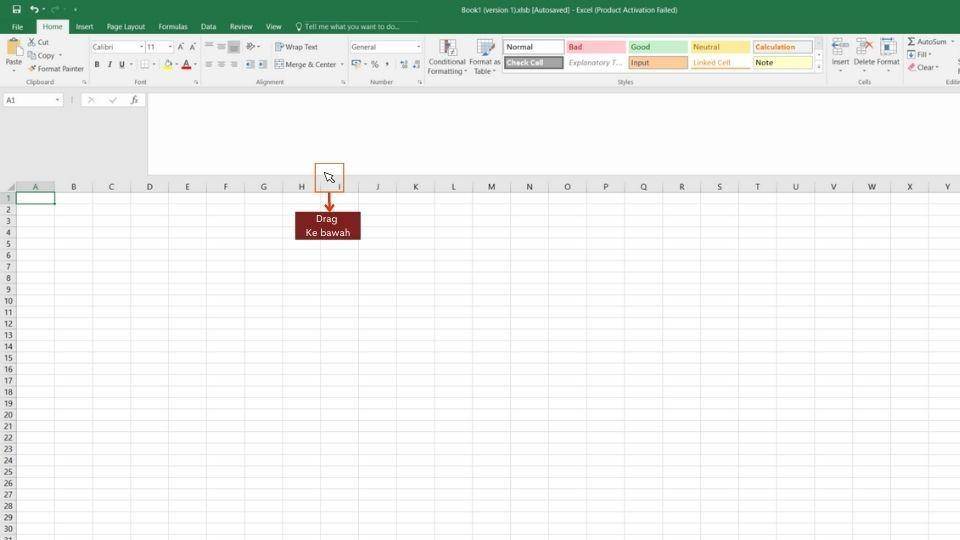Open the Clear dropdown
The width and height of the screenshot is (960, 540).
coord(923,67)
